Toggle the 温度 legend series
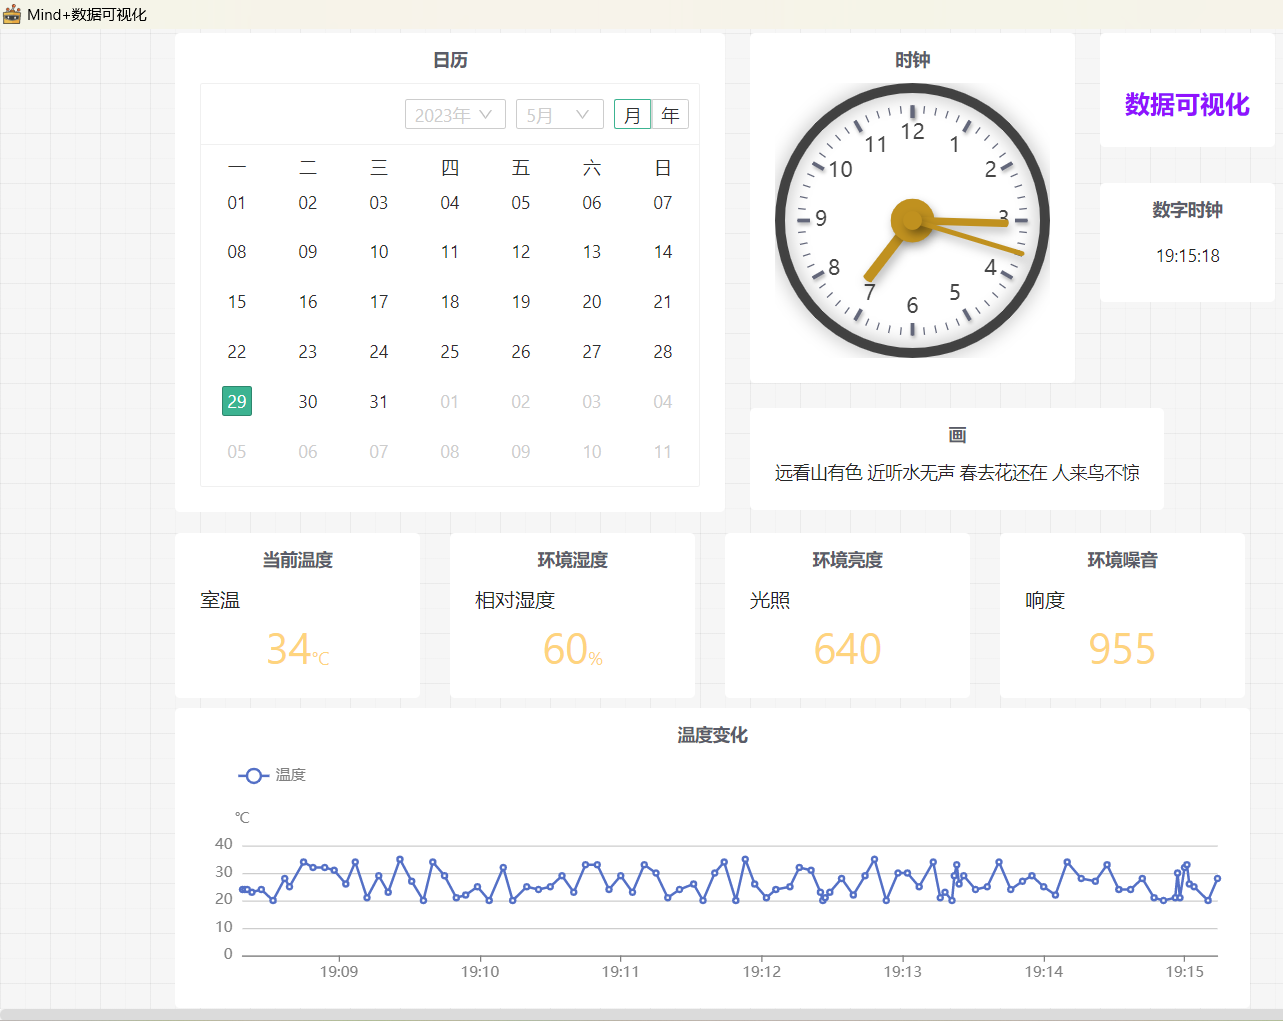1283x1021 pixels. [x=272, y=775]
